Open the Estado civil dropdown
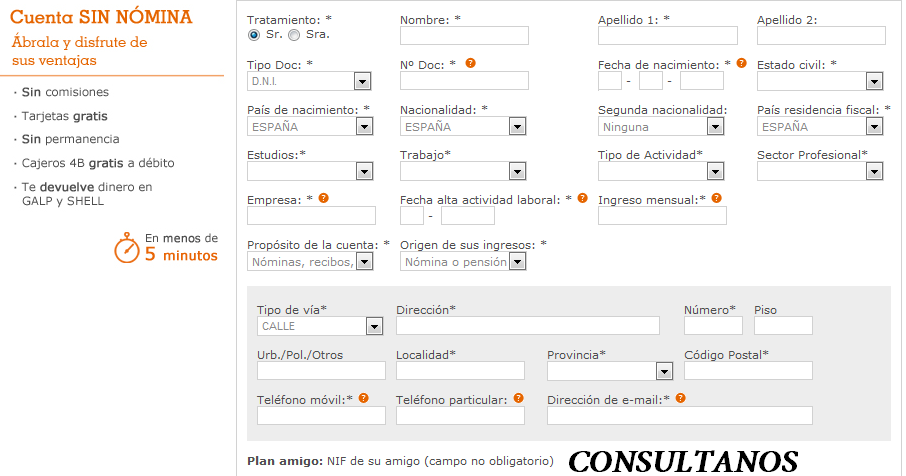Image resolution: width=906 pixels, height=476 pixels. coord(874,82)
